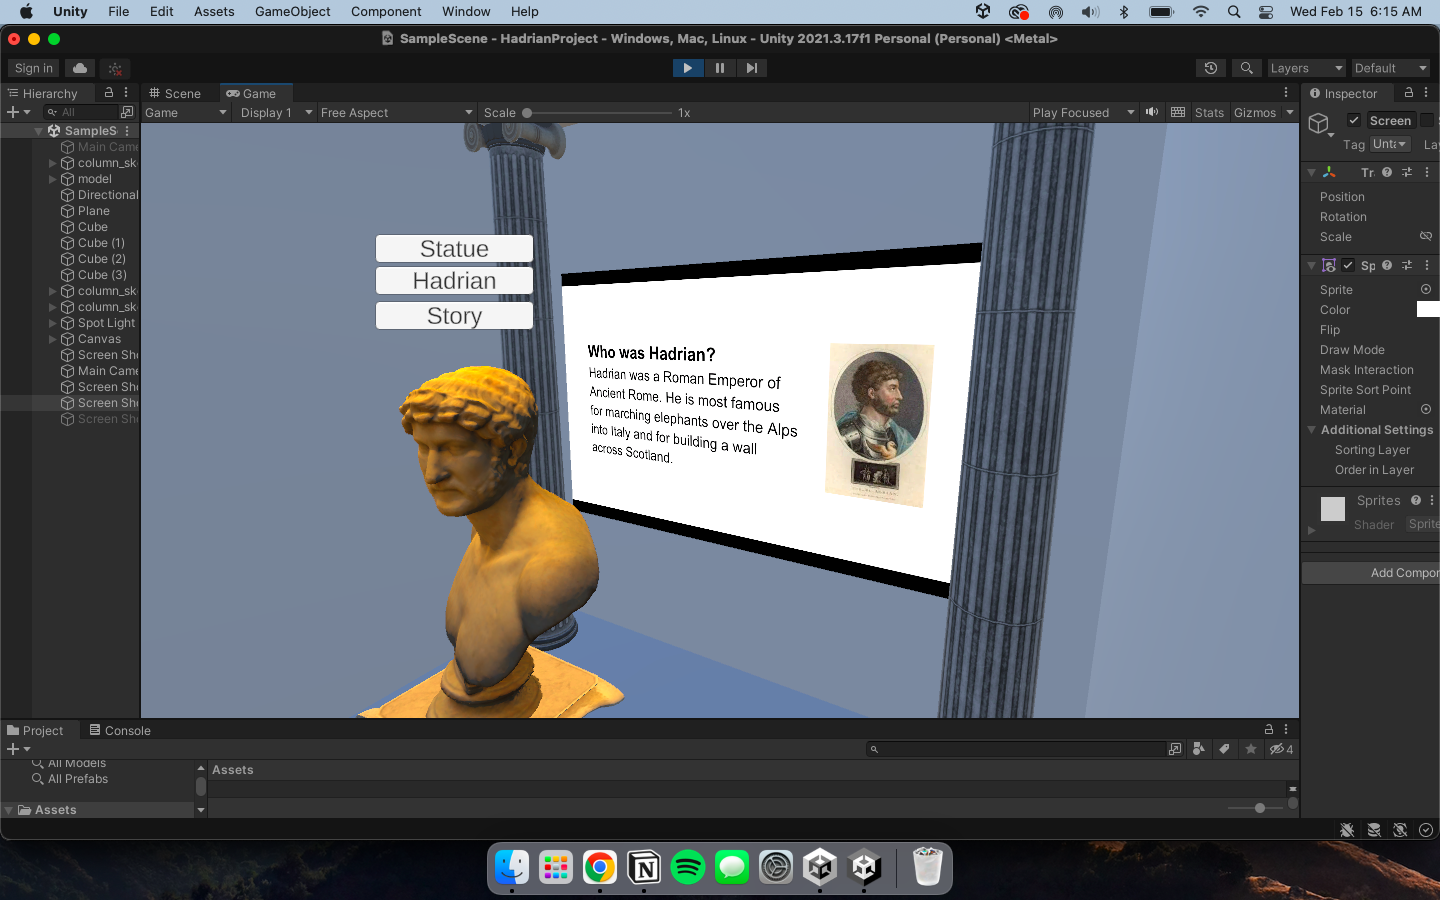Toggle the Static checkbox in the Inspector

pyautogui.click(x=1427, y=120)
